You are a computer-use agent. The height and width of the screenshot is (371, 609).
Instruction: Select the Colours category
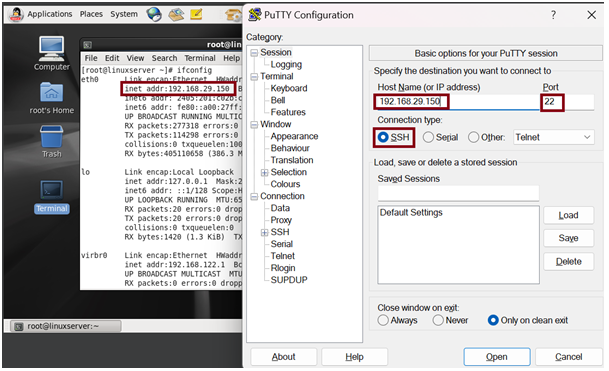285,184
